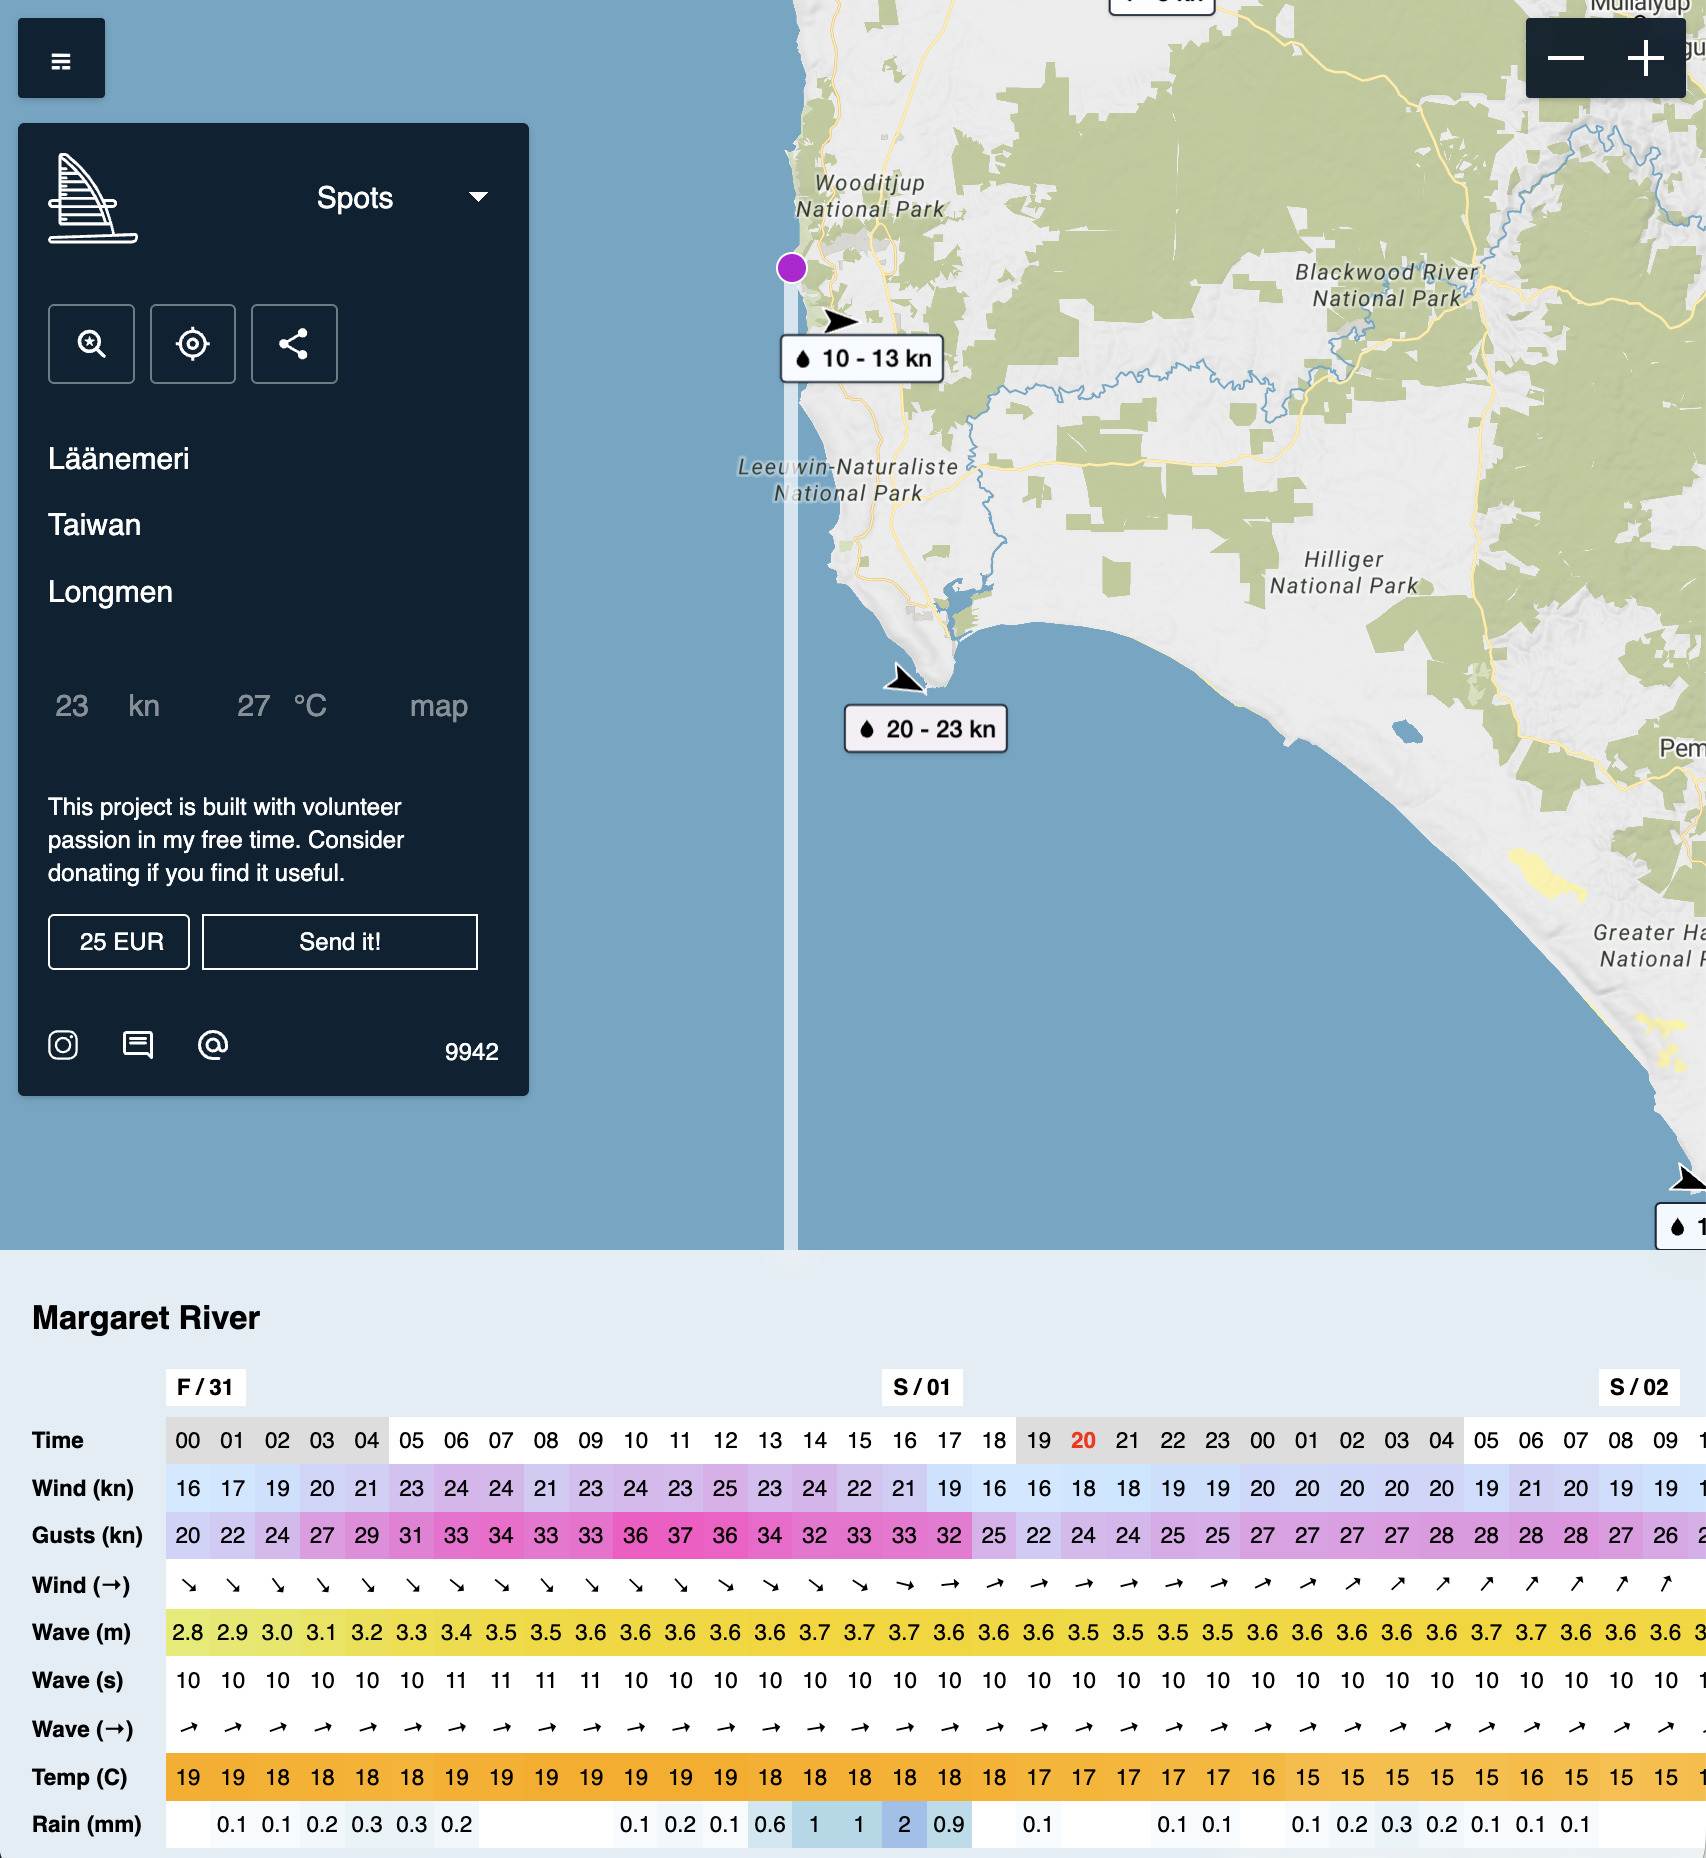
Task: Zoom in on the map
Action: pyautogui.click(x=1645, y=57)
